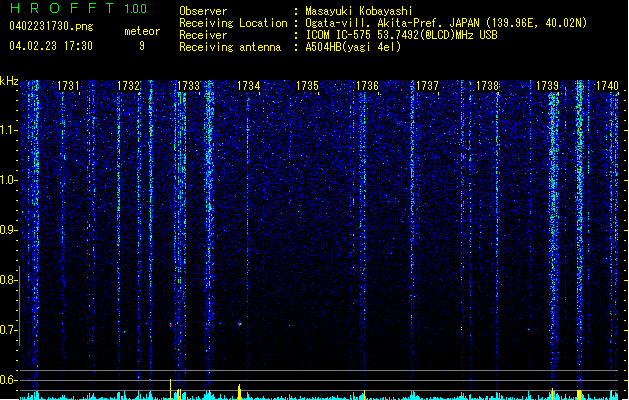Click the 1740 time marker
Screen dimensions: 629x400
pyautogui.click(x=607, y=86)
